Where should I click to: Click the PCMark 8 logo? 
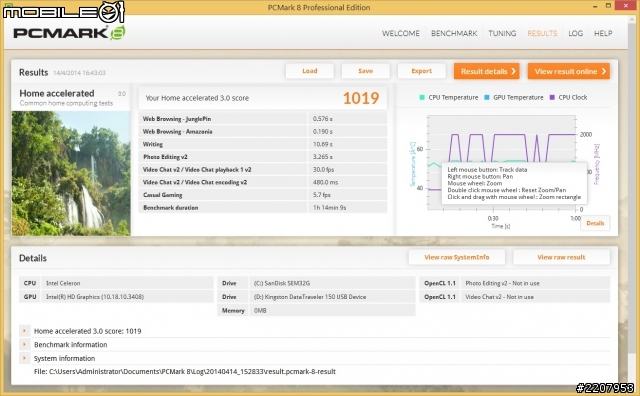pyautogui.click(x=69, y=33)
